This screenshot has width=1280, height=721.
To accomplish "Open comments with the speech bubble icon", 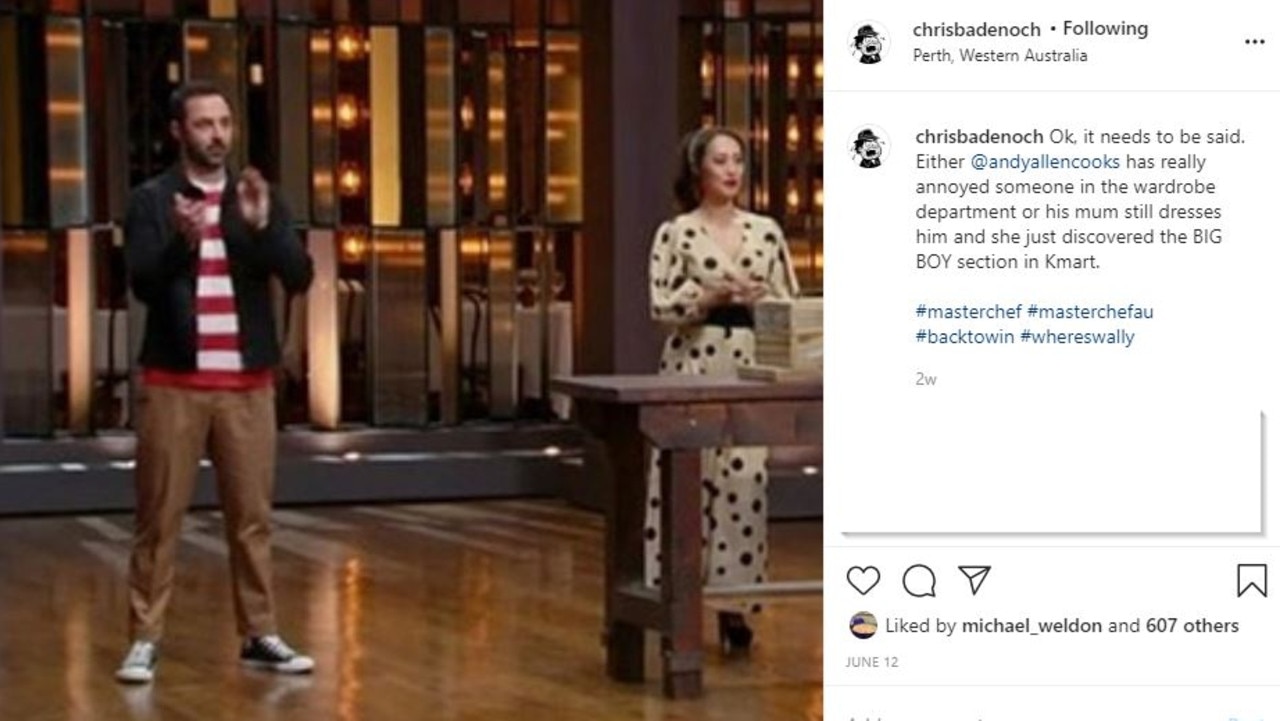I will pyautogui.click(x=919, y=580).
